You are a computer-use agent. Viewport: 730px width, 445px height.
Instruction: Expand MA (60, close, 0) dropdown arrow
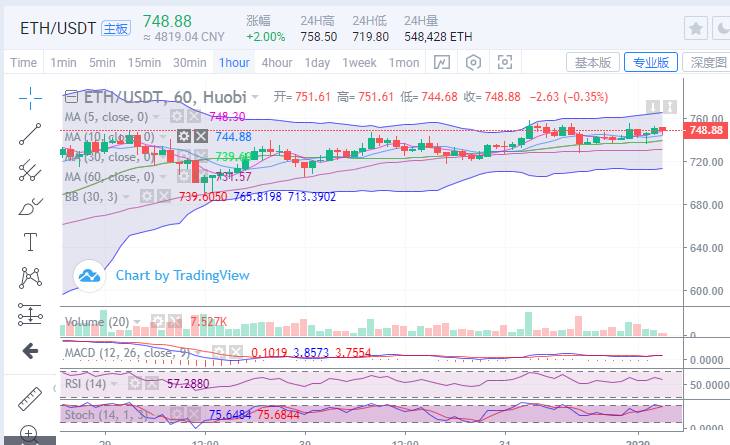163,177
